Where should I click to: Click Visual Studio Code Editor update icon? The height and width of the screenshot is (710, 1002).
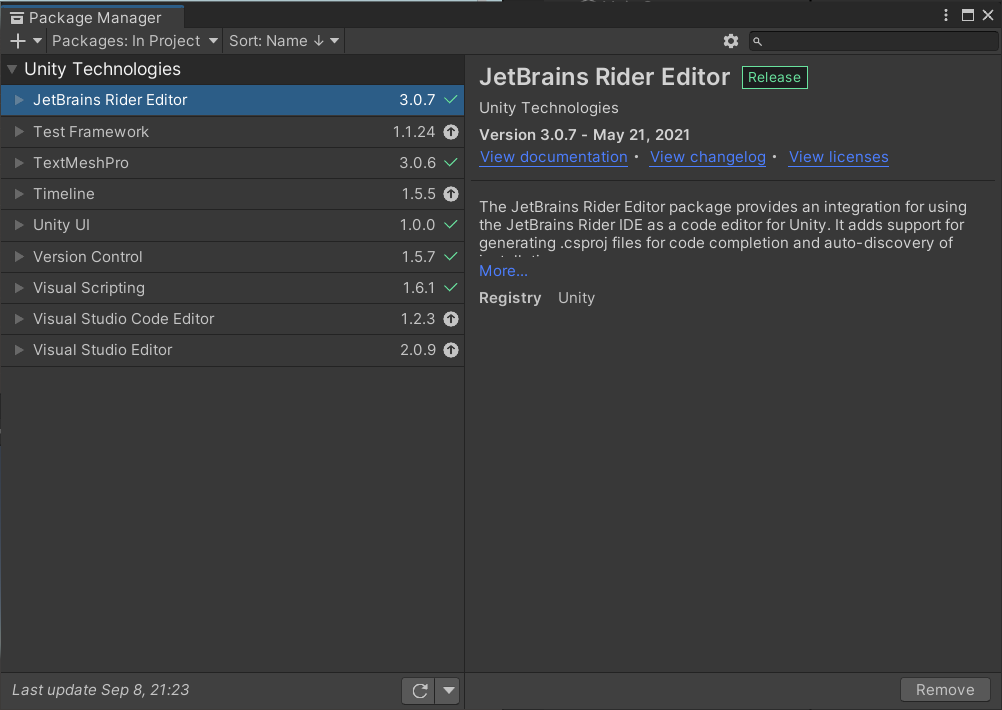[x=451, y=318]
